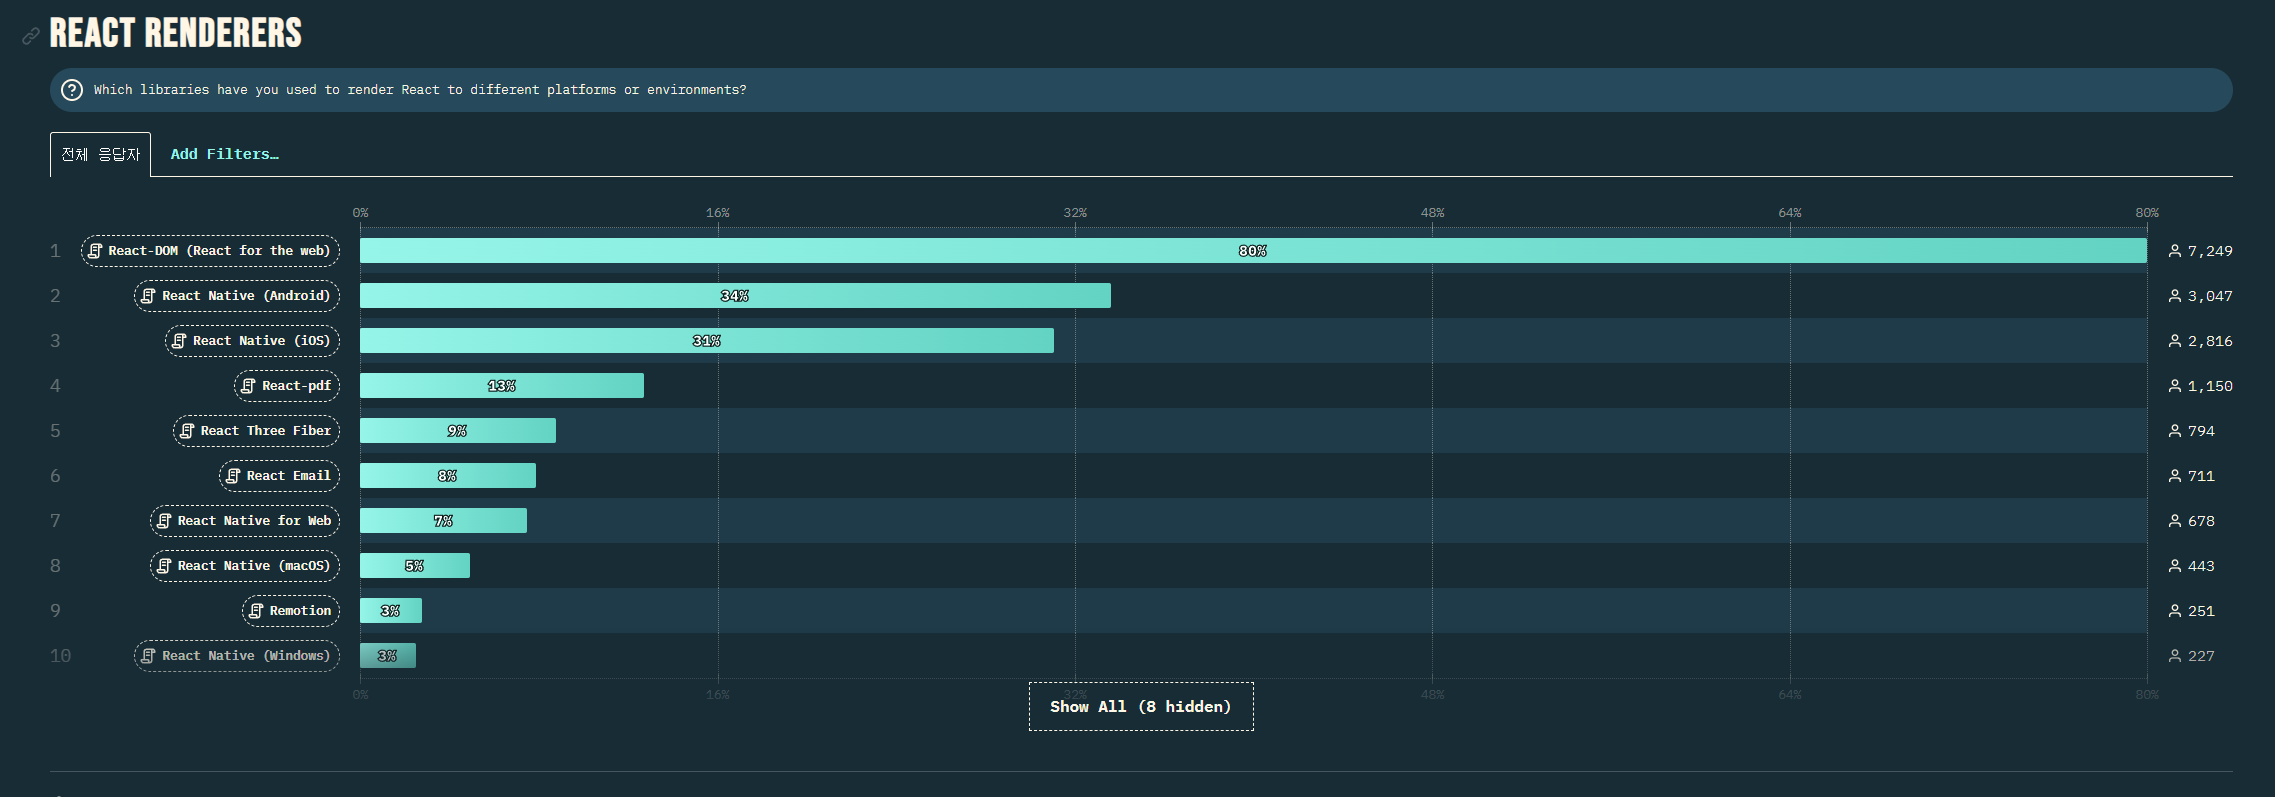This screenshot has width=2275, height=797.
Task: Click the 3% React Native Windows bar
Action: (388, 656)
